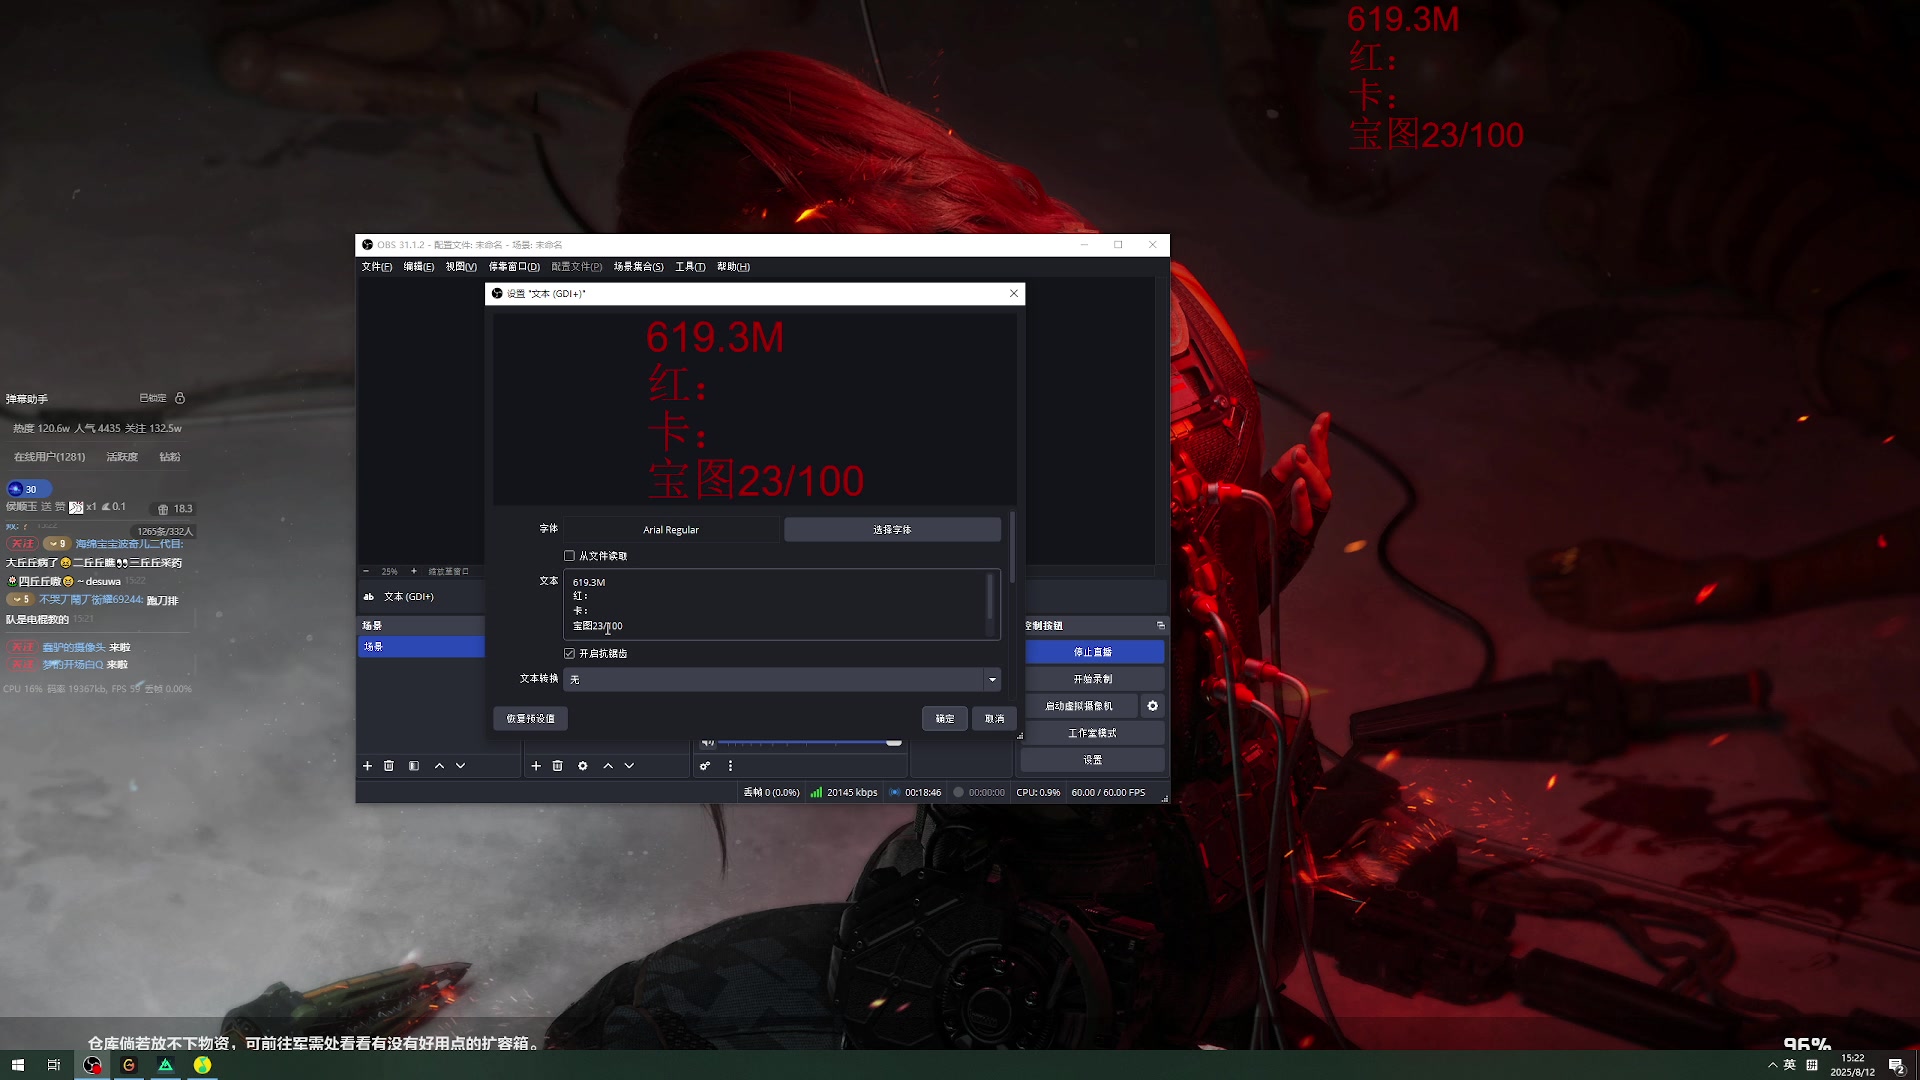Click properties dialog vertical scrollbar
This screenshot has width=1920, height=1080.
[1013, 548]
